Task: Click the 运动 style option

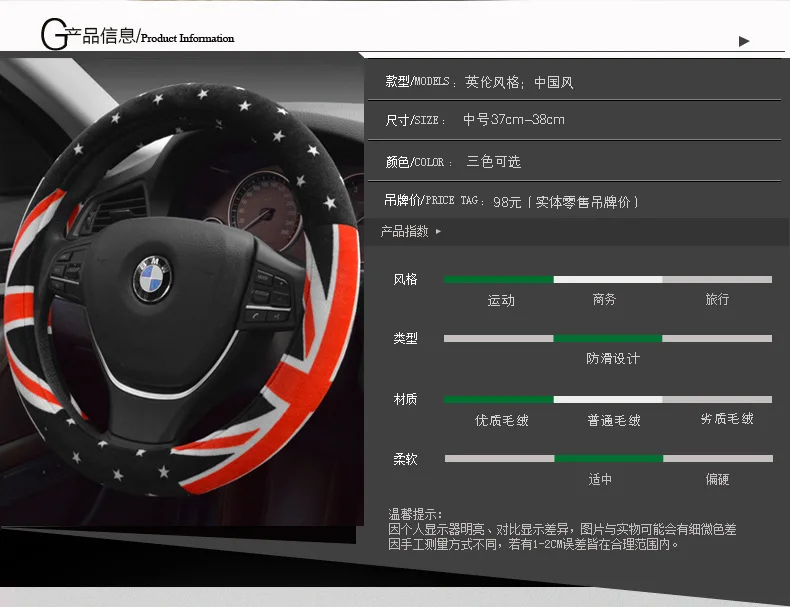Action: tap(501, 300)
